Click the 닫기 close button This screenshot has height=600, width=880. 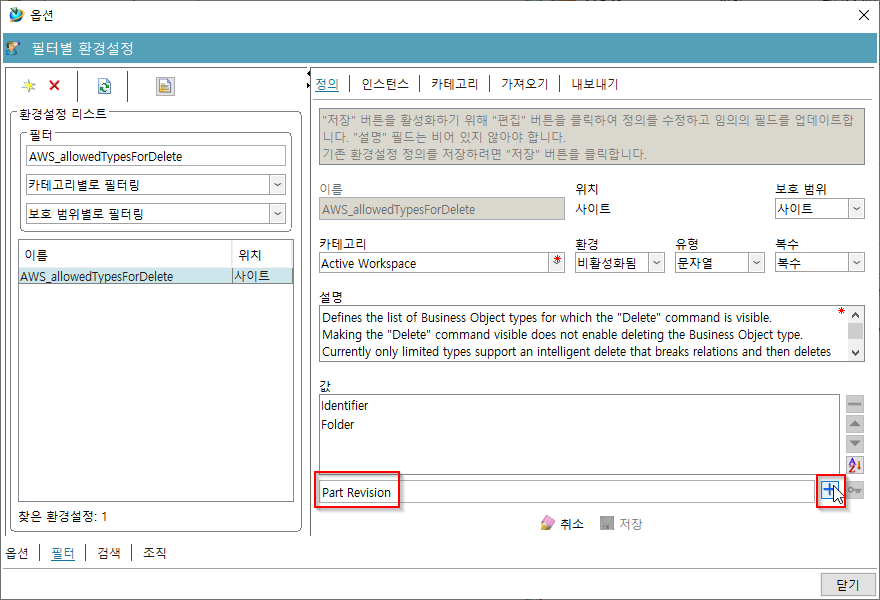click(847, 585)
